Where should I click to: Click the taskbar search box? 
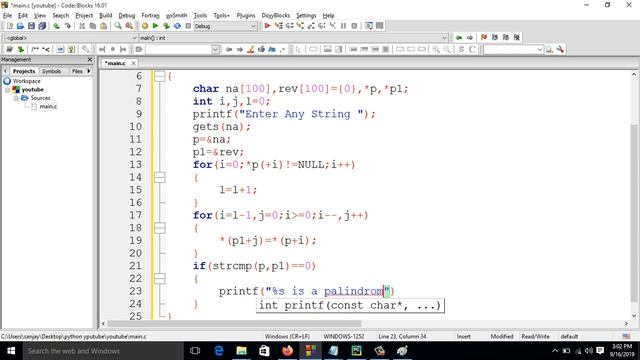click(102, 351)
